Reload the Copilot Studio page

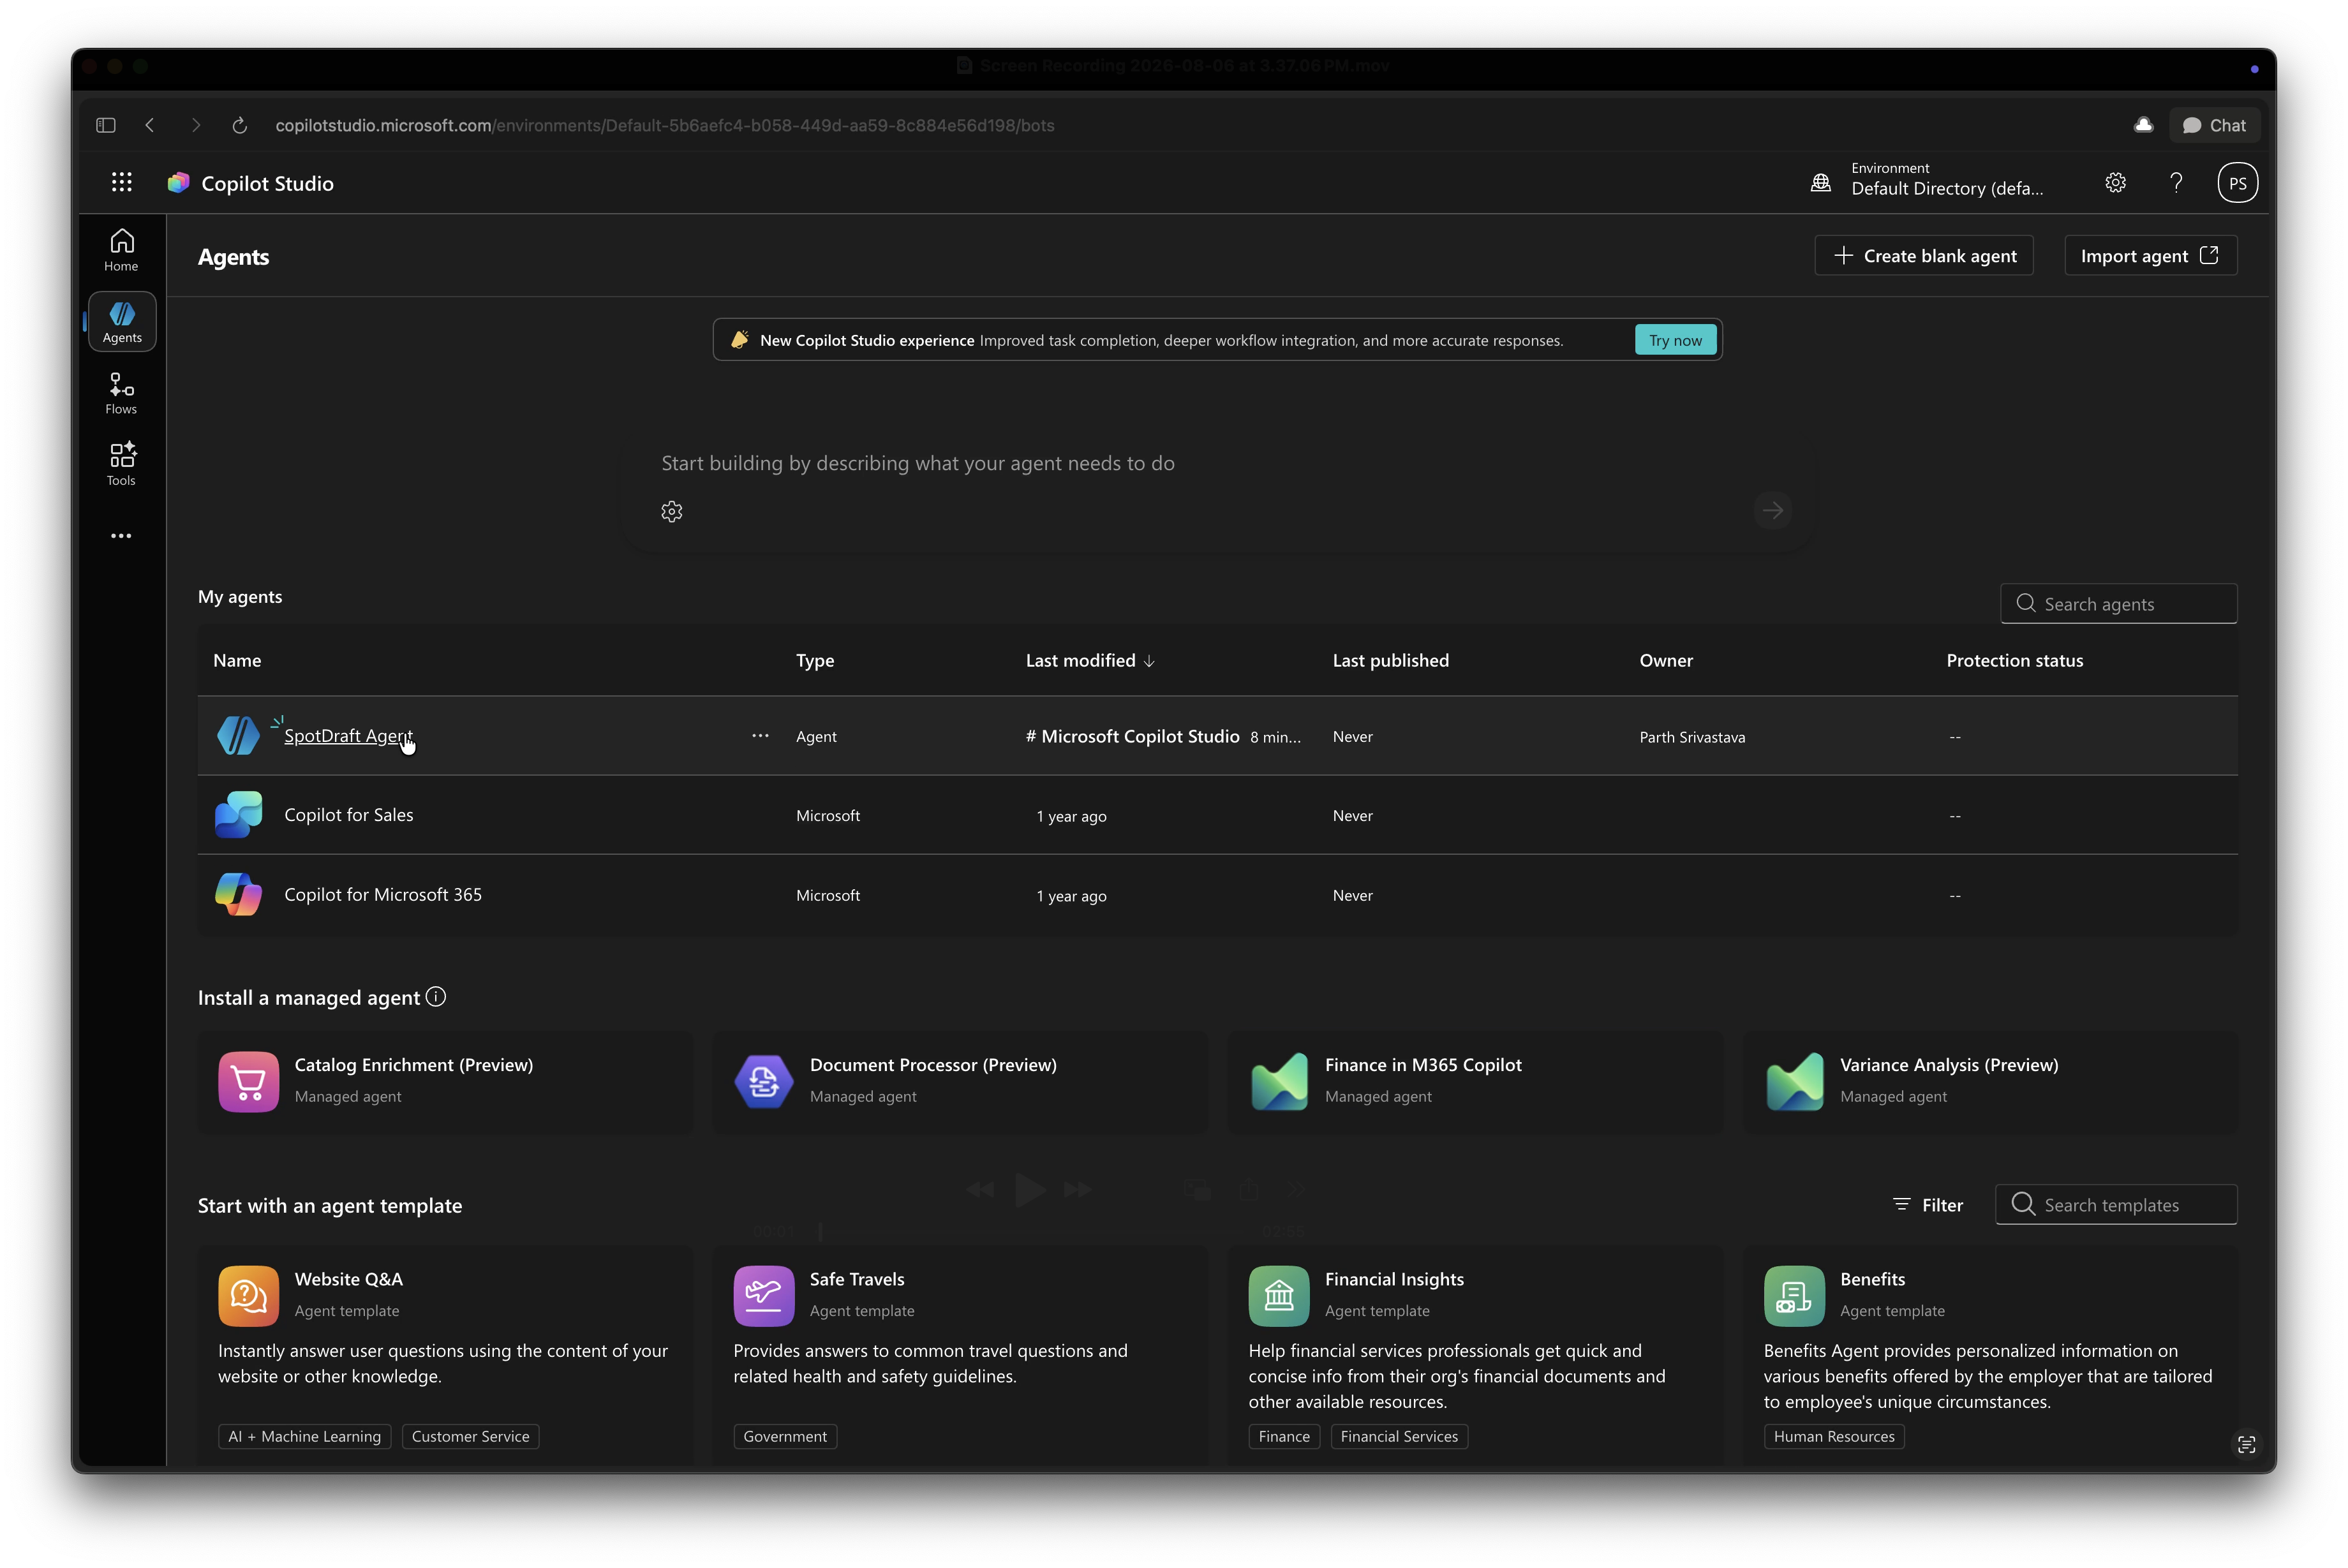pyautogui.click(x=240, y=125)
